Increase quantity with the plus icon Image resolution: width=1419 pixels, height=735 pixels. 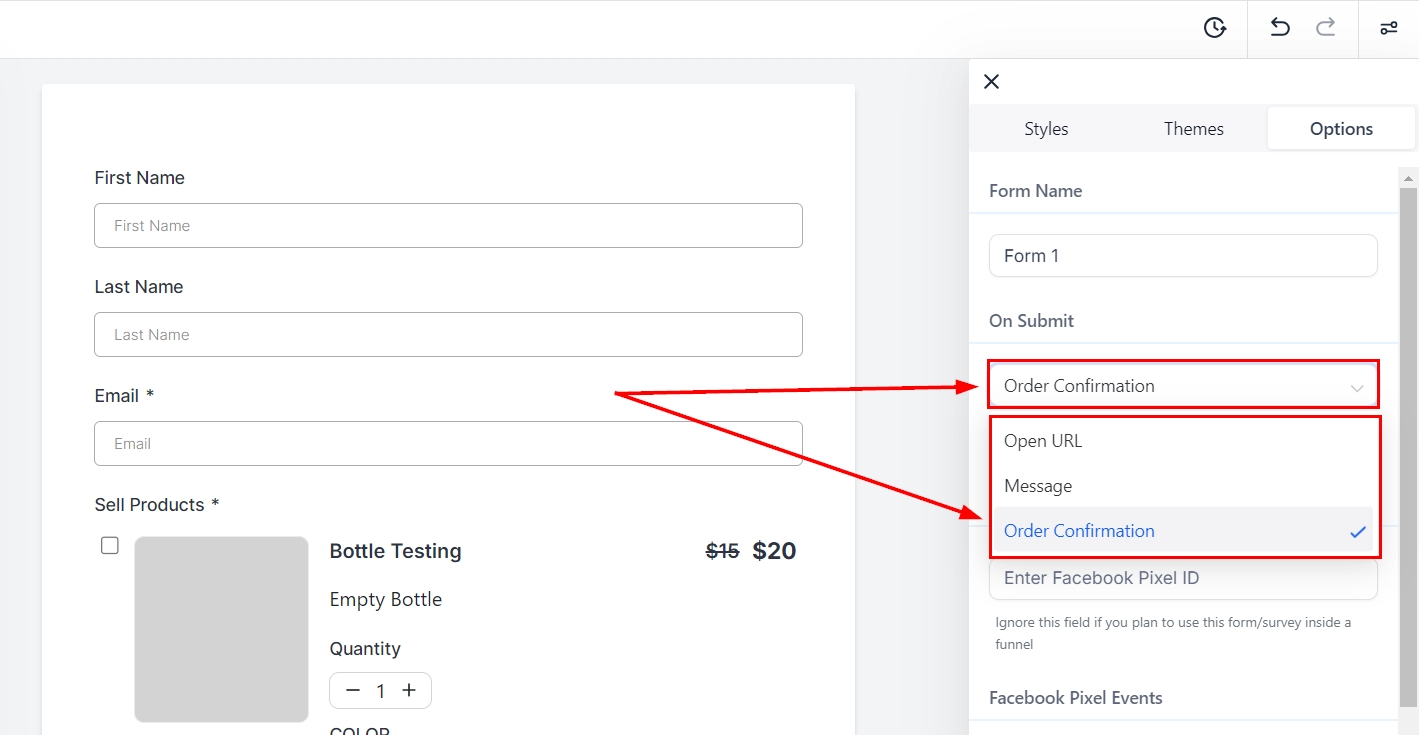click(409, 691)
